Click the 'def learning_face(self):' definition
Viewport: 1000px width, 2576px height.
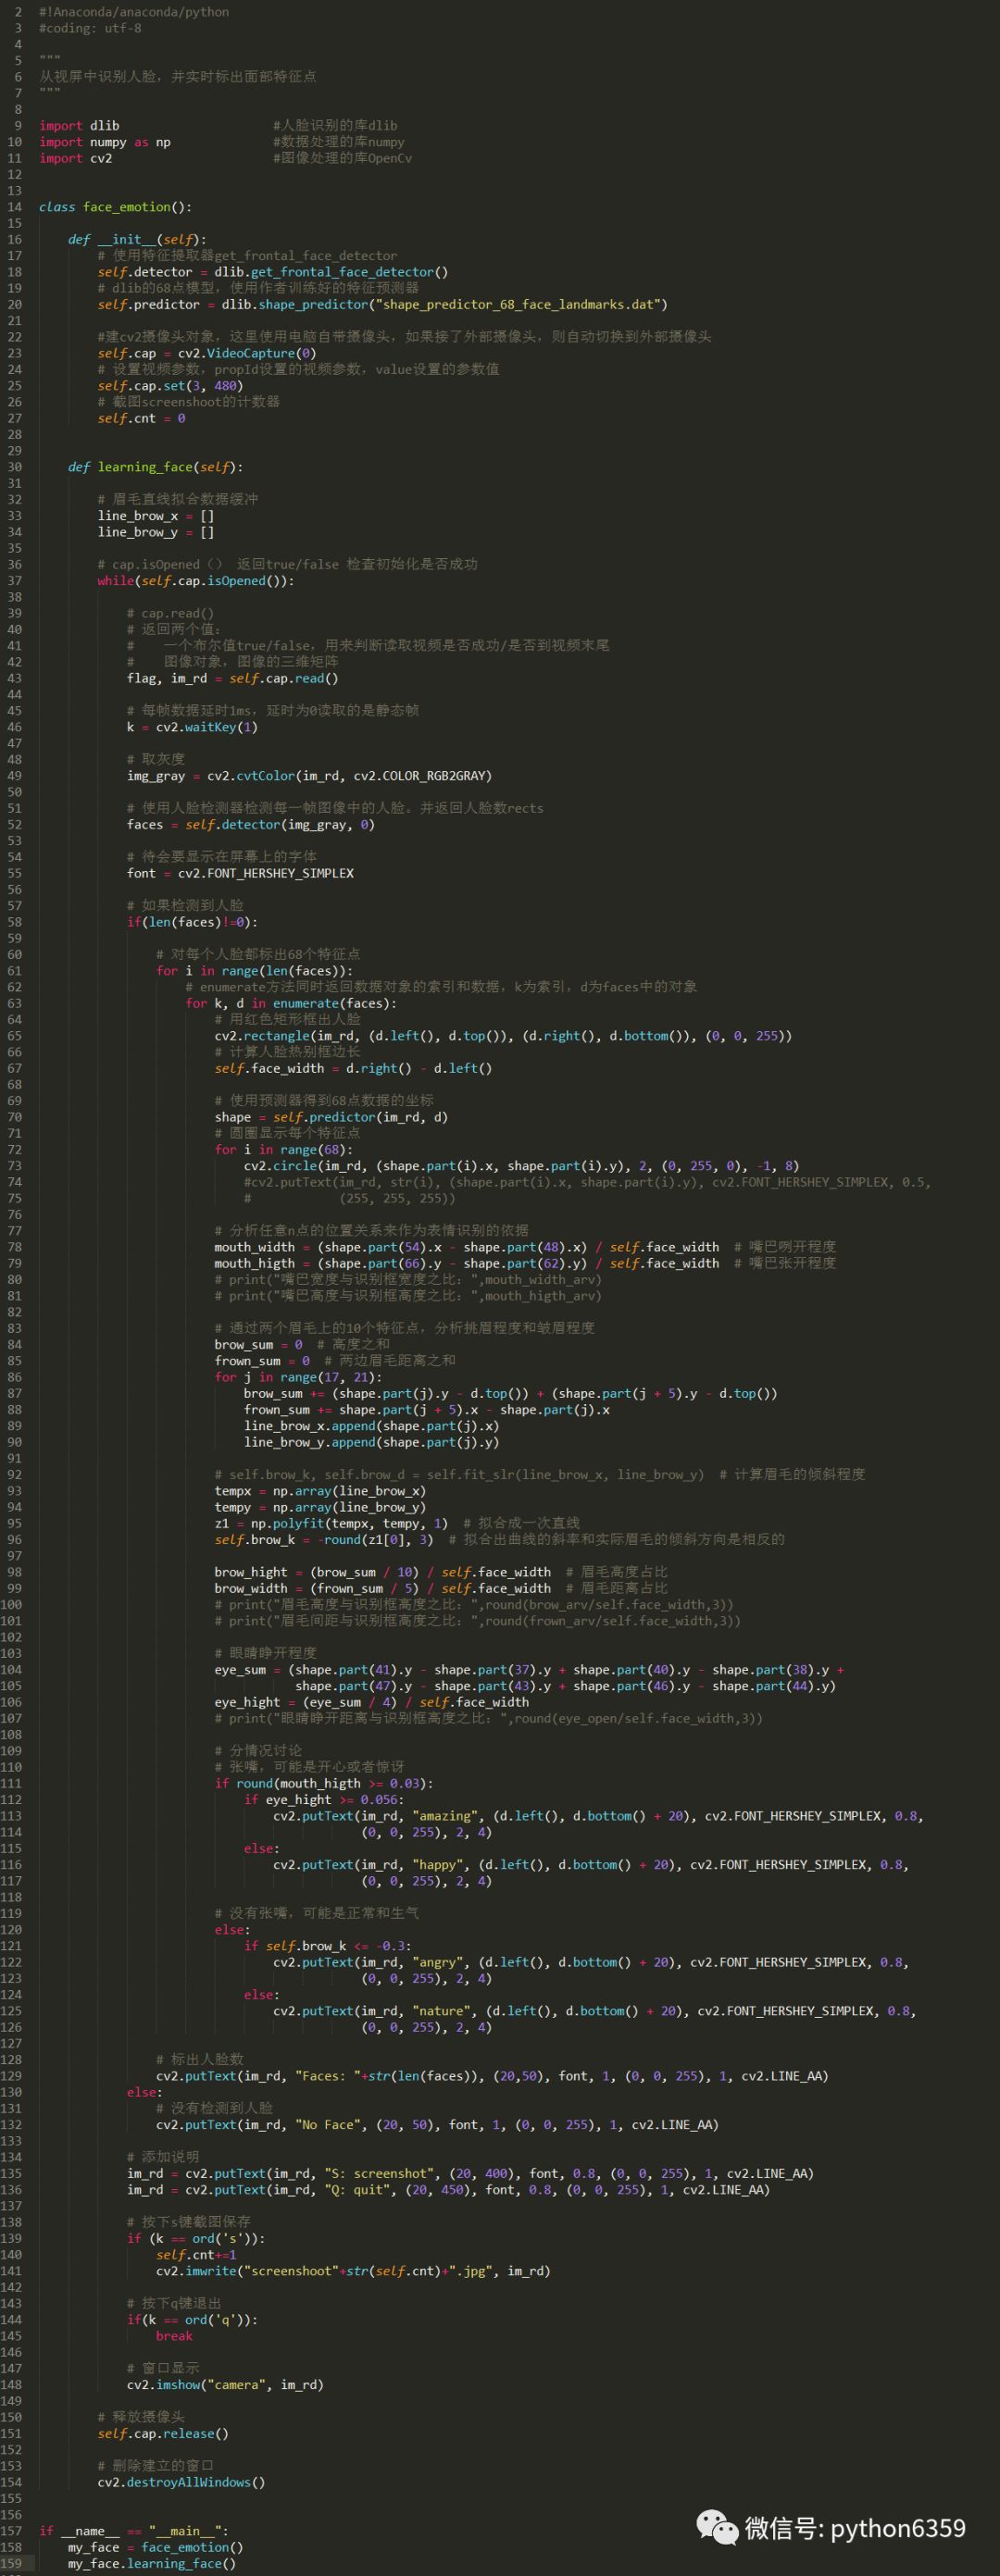coord(155,467)
